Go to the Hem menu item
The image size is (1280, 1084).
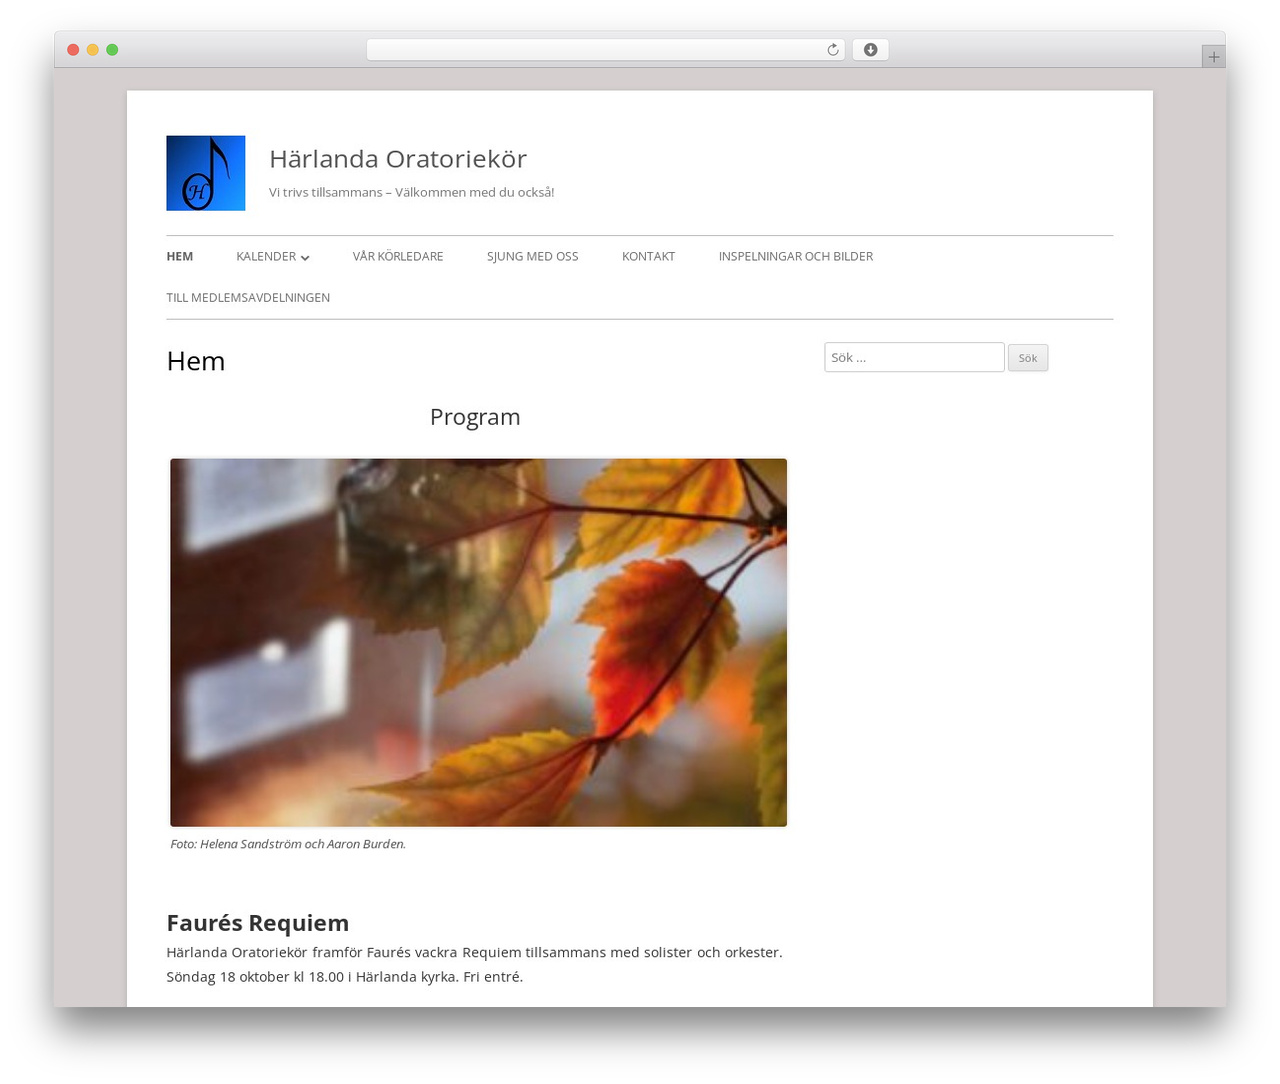click(180, 257)
